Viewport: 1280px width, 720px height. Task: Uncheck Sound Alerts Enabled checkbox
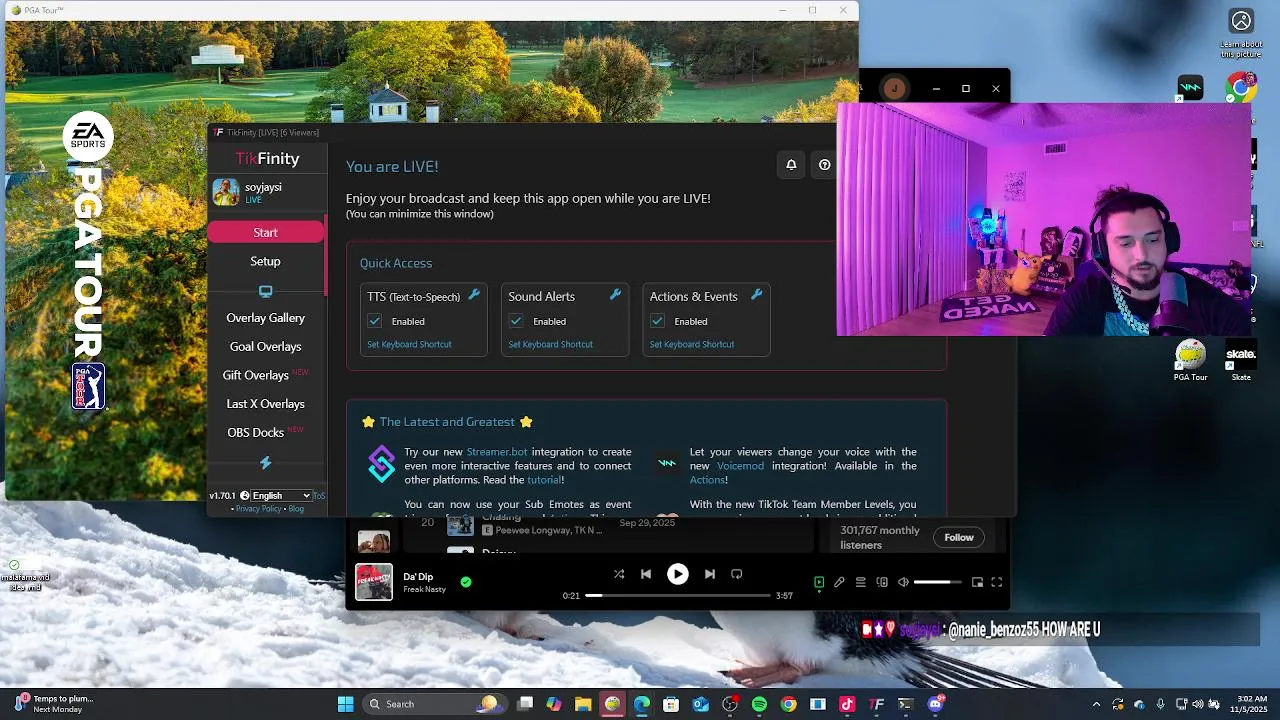click(516, 321)
